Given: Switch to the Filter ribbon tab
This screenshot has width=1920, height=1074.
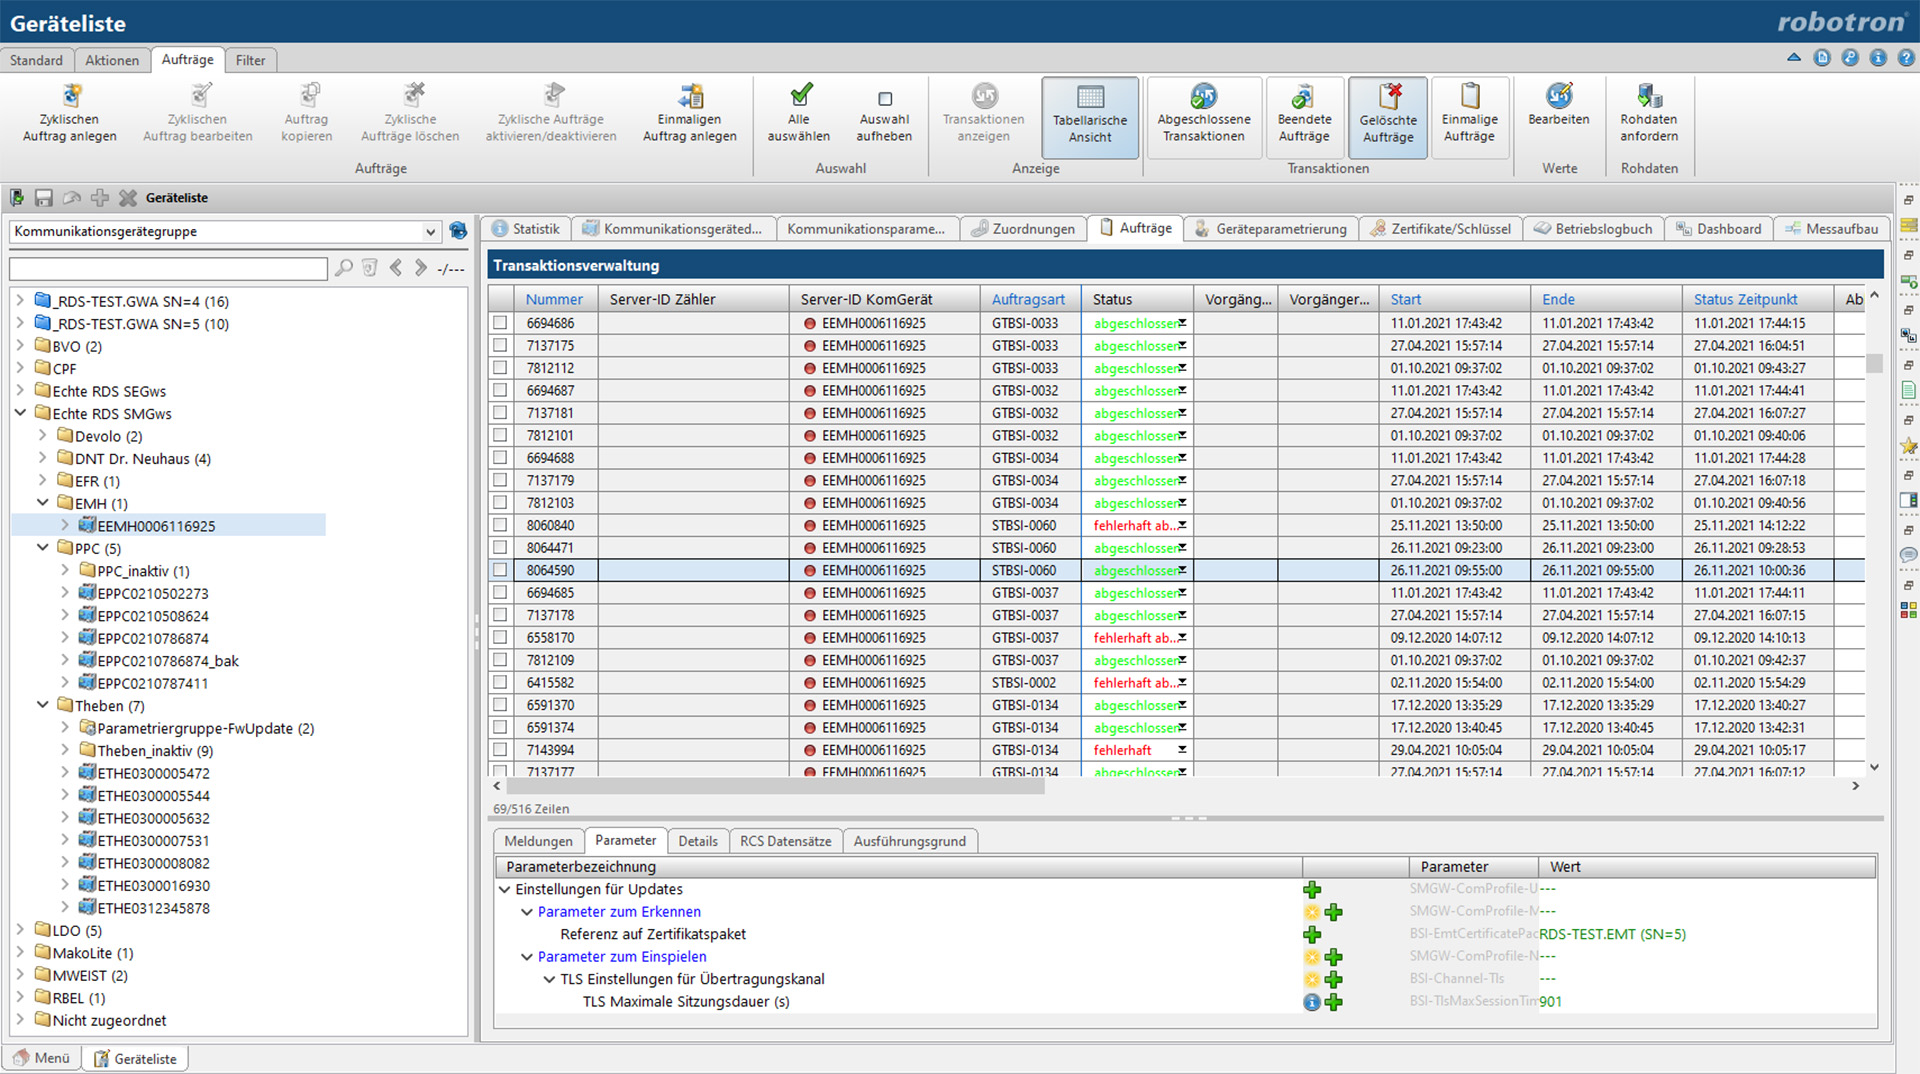Looking at the screenshot, I should [x=250, y=60].
